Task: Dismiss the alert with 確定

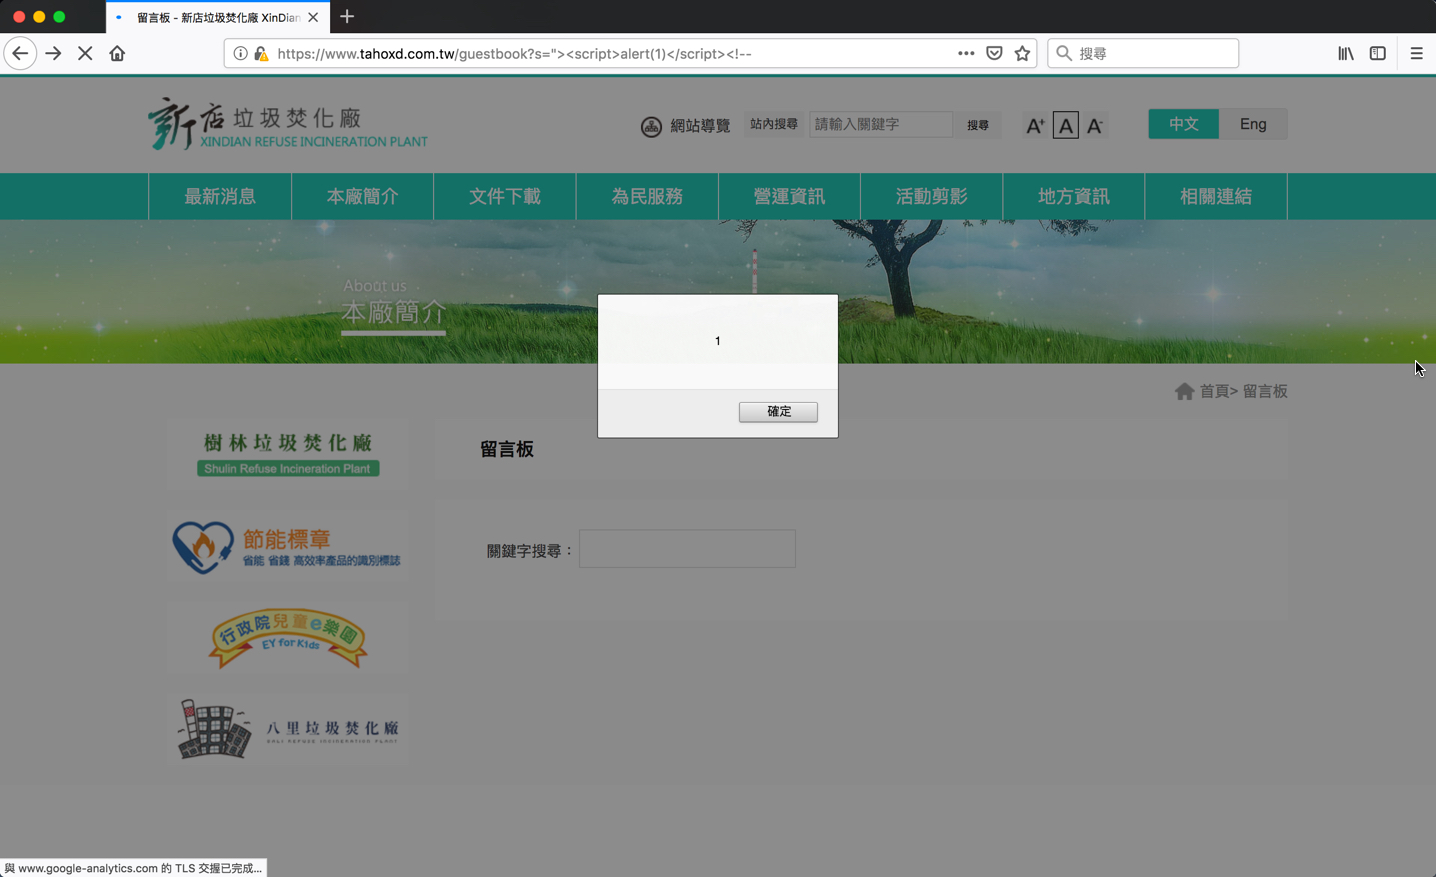Action: pyautogui.click(x=778, y=412)
